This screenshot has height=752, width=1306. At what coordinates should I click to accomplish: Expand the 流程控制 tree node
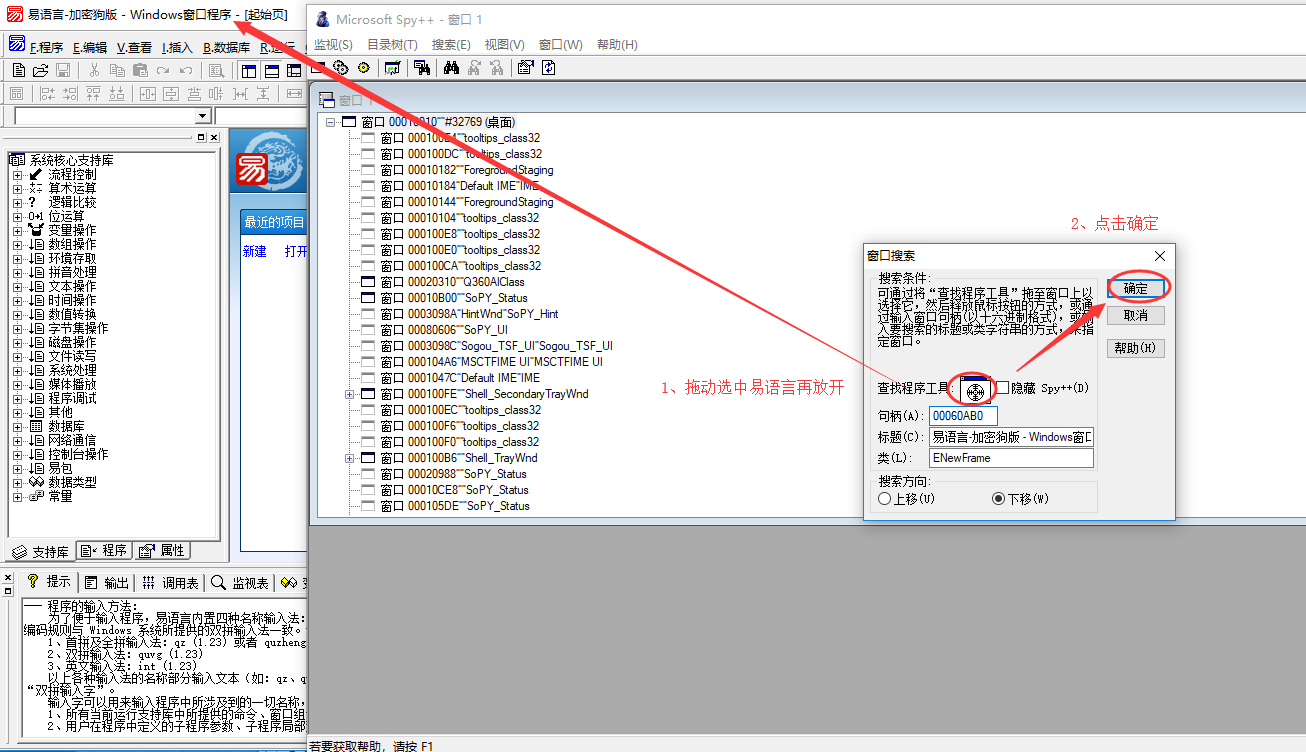(17, 174)
